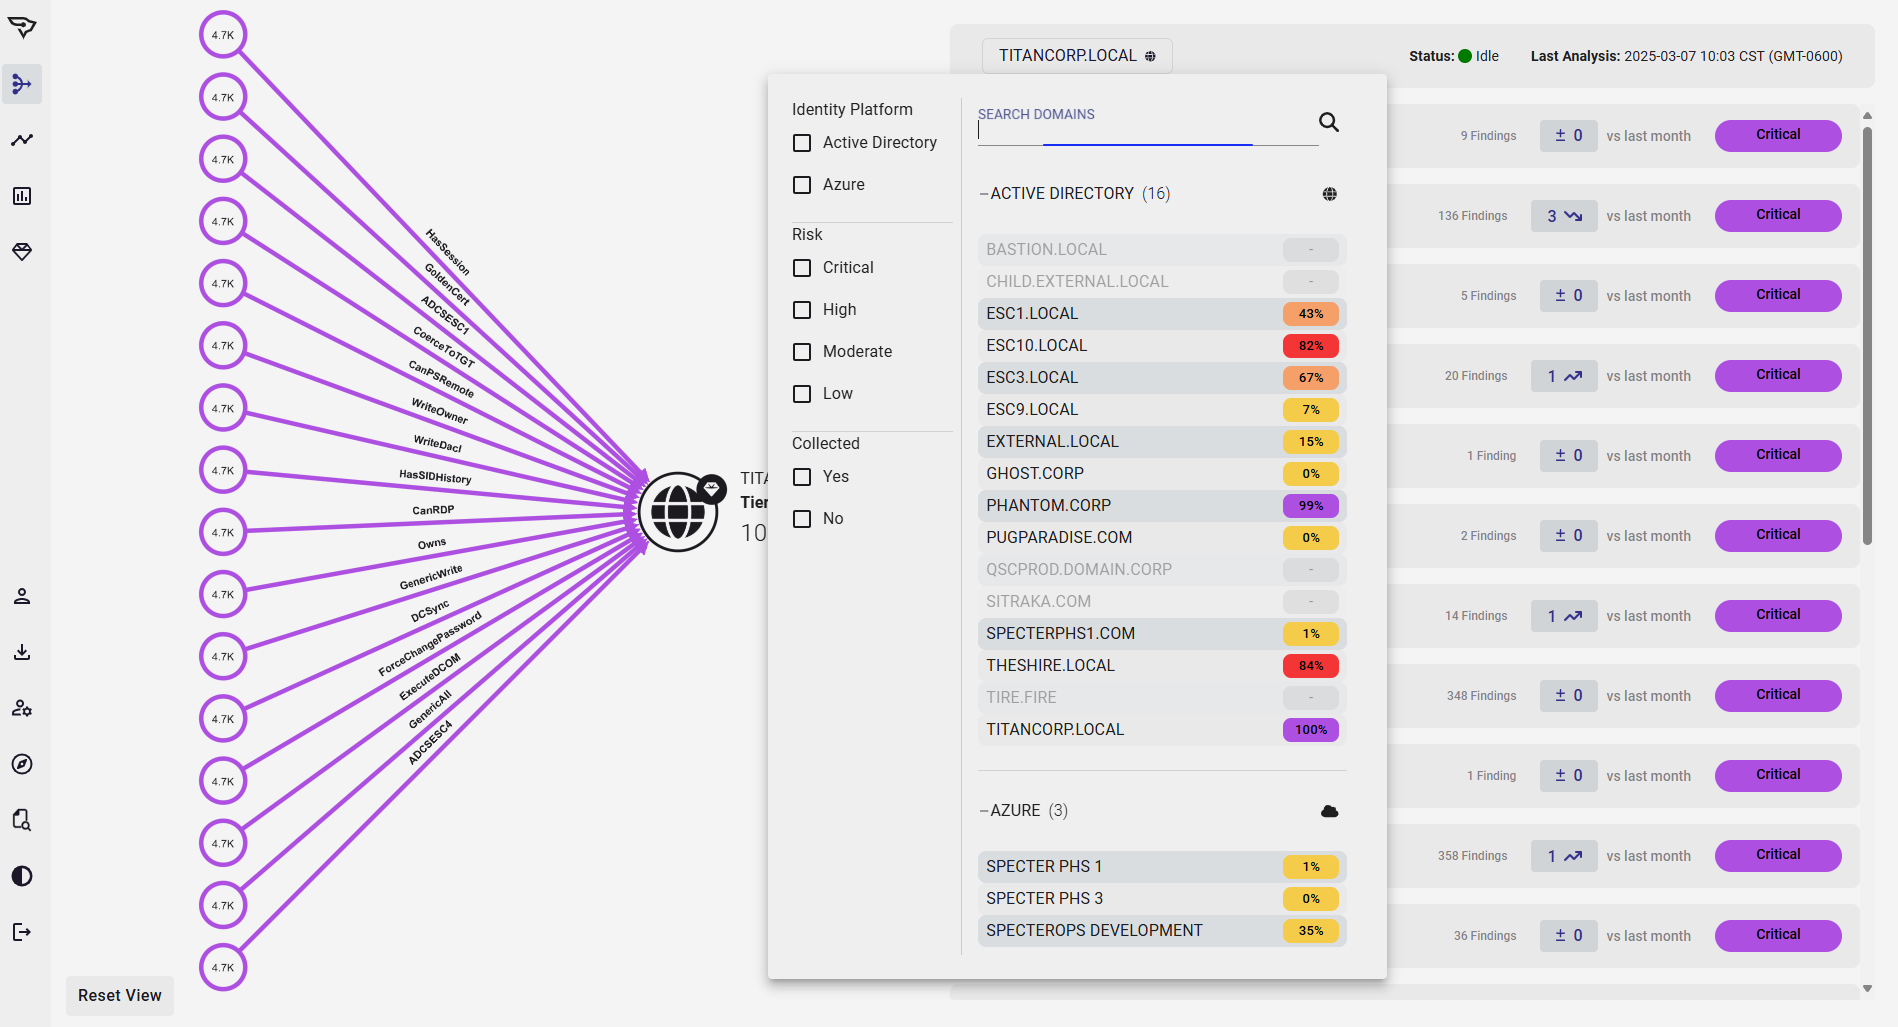Click the diamond badge on the domain node
This screenshot has height=1027, width=1898.
pos(712,488)
